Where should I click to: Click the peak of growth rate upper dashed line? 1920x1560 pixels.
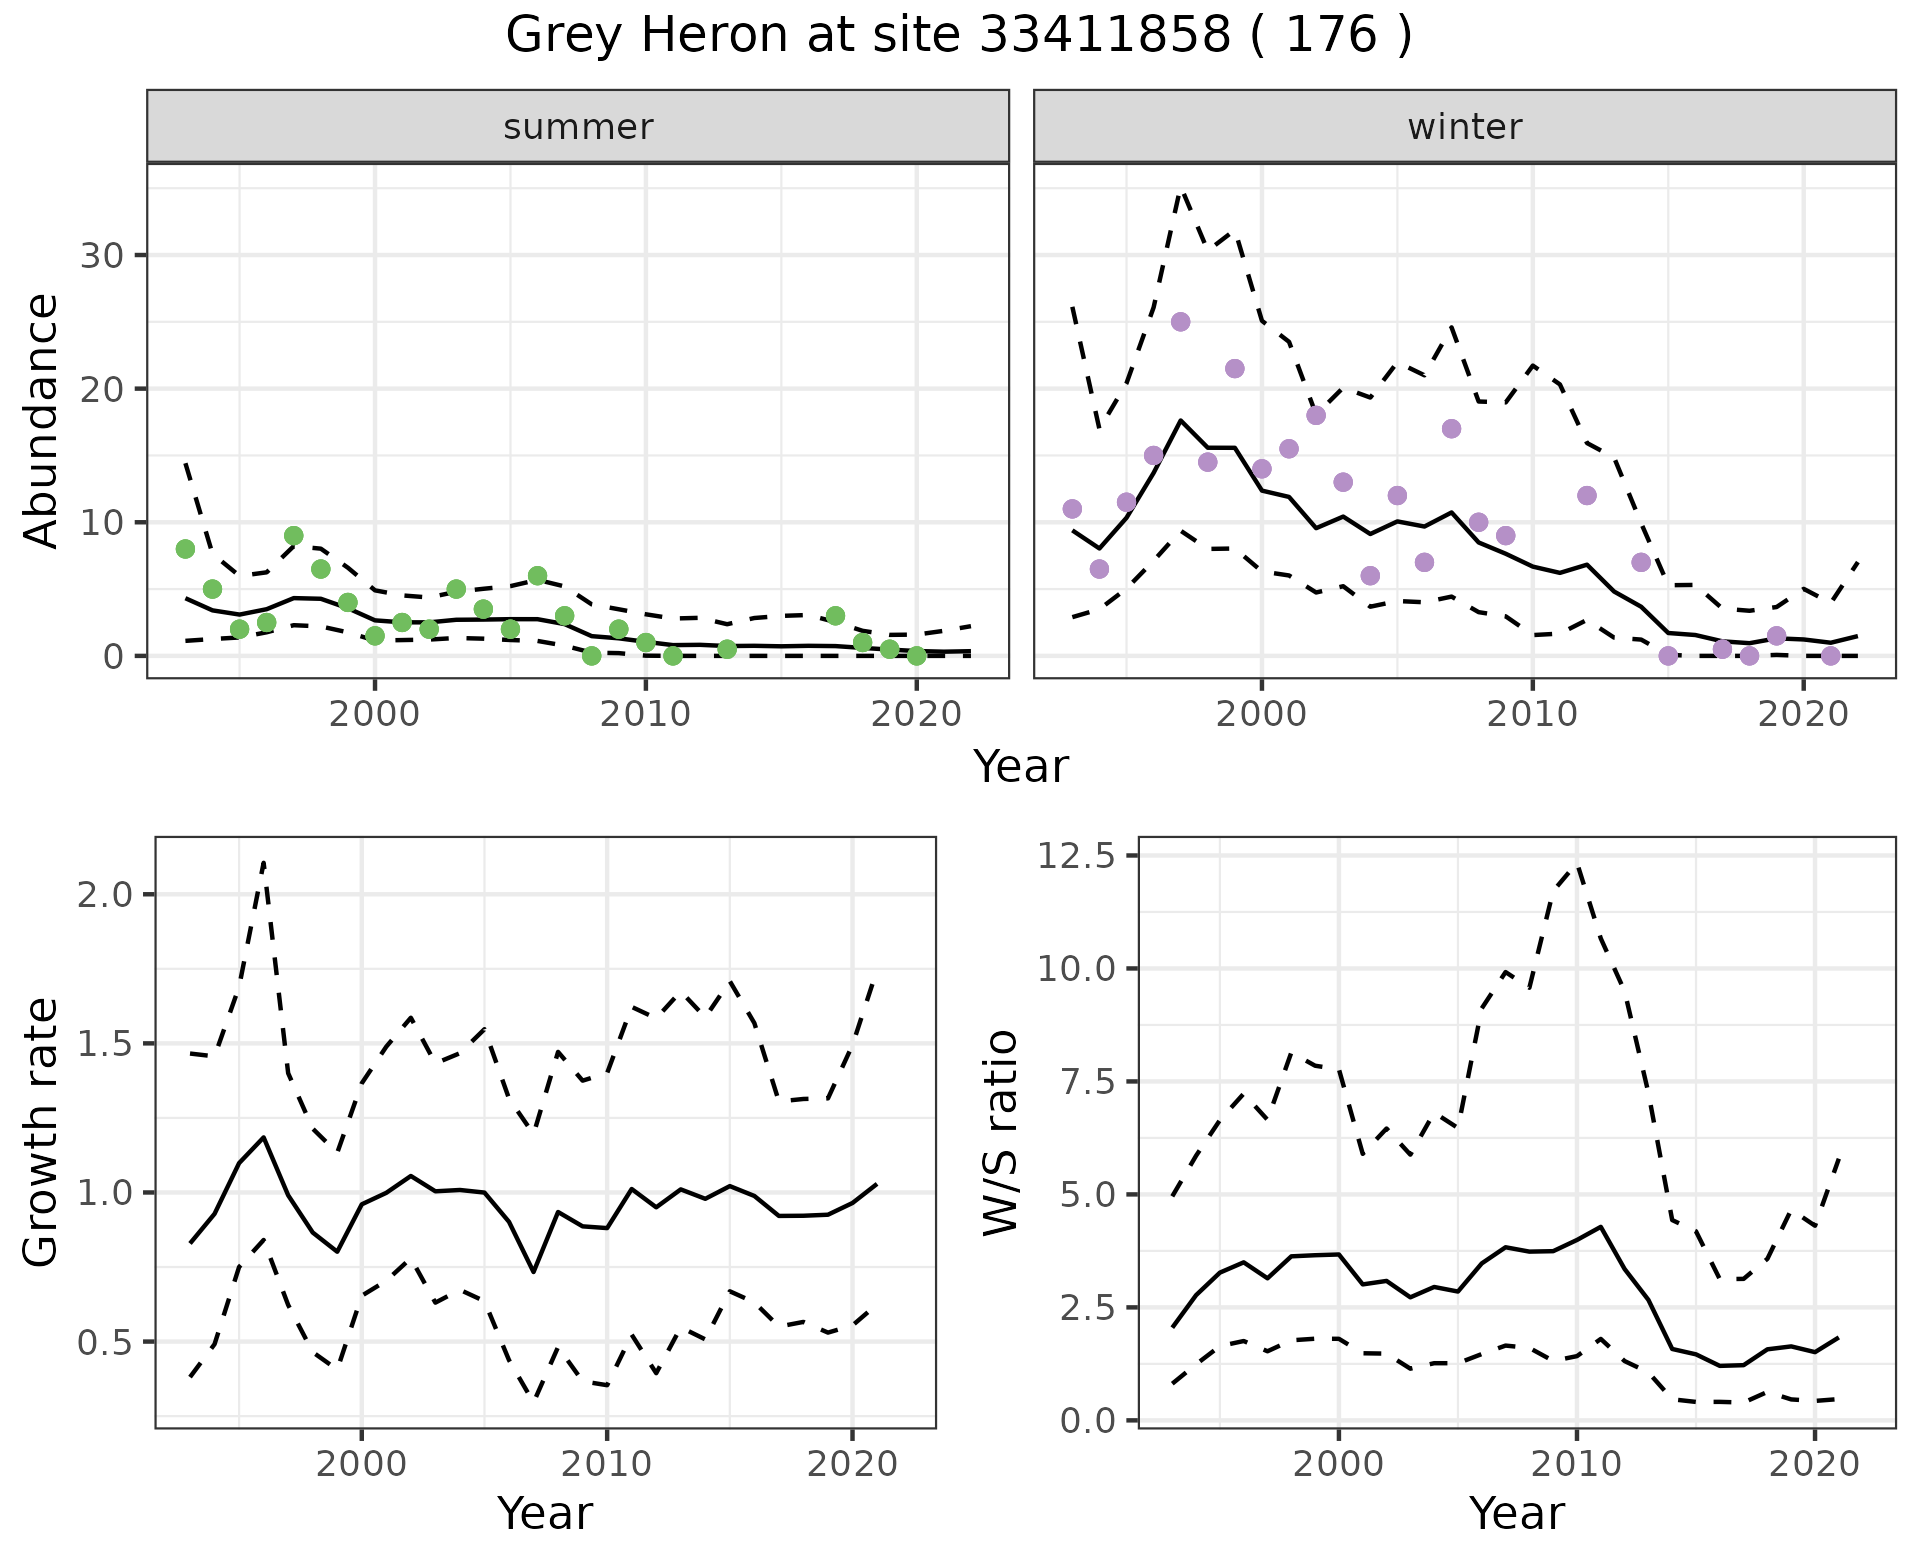click(263, 862)
